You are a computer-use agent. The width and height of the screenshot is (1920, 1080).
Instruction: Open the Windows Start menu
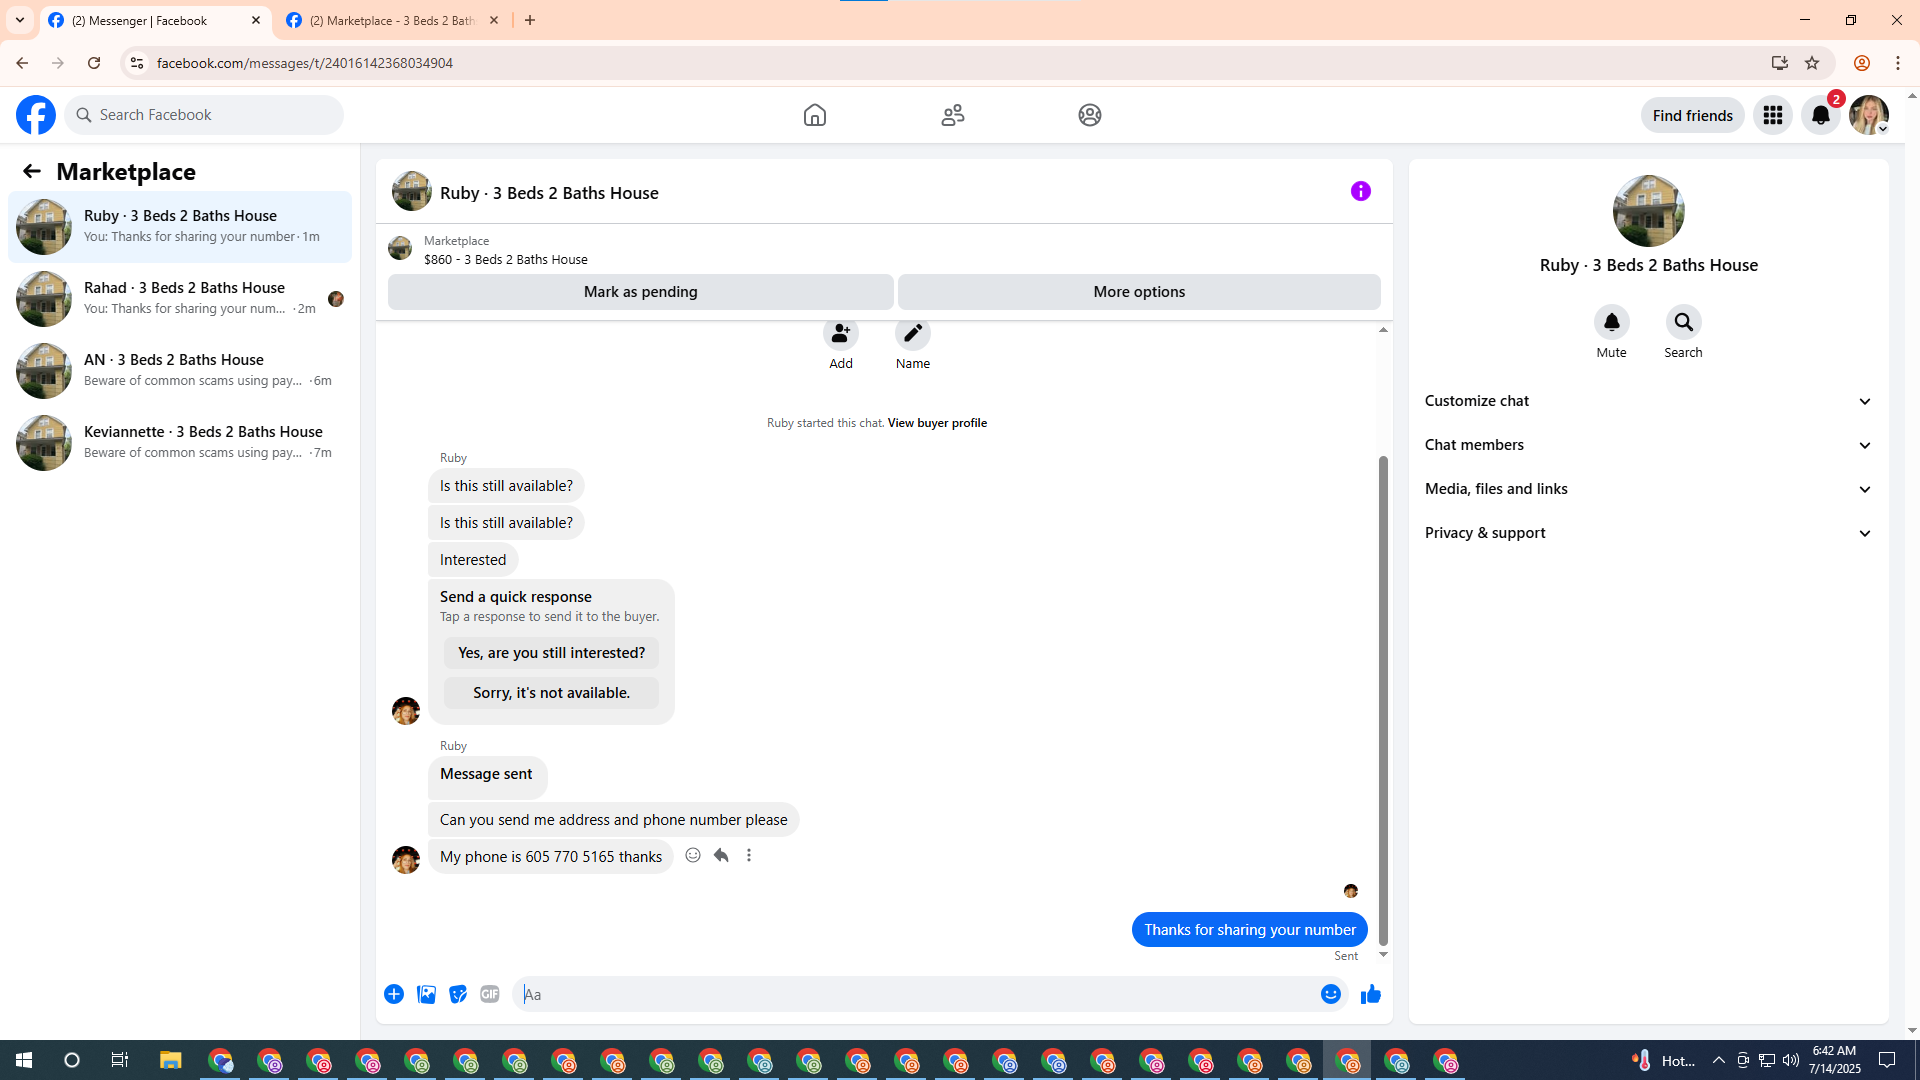pyautogui.click(x=24, y=1060)
